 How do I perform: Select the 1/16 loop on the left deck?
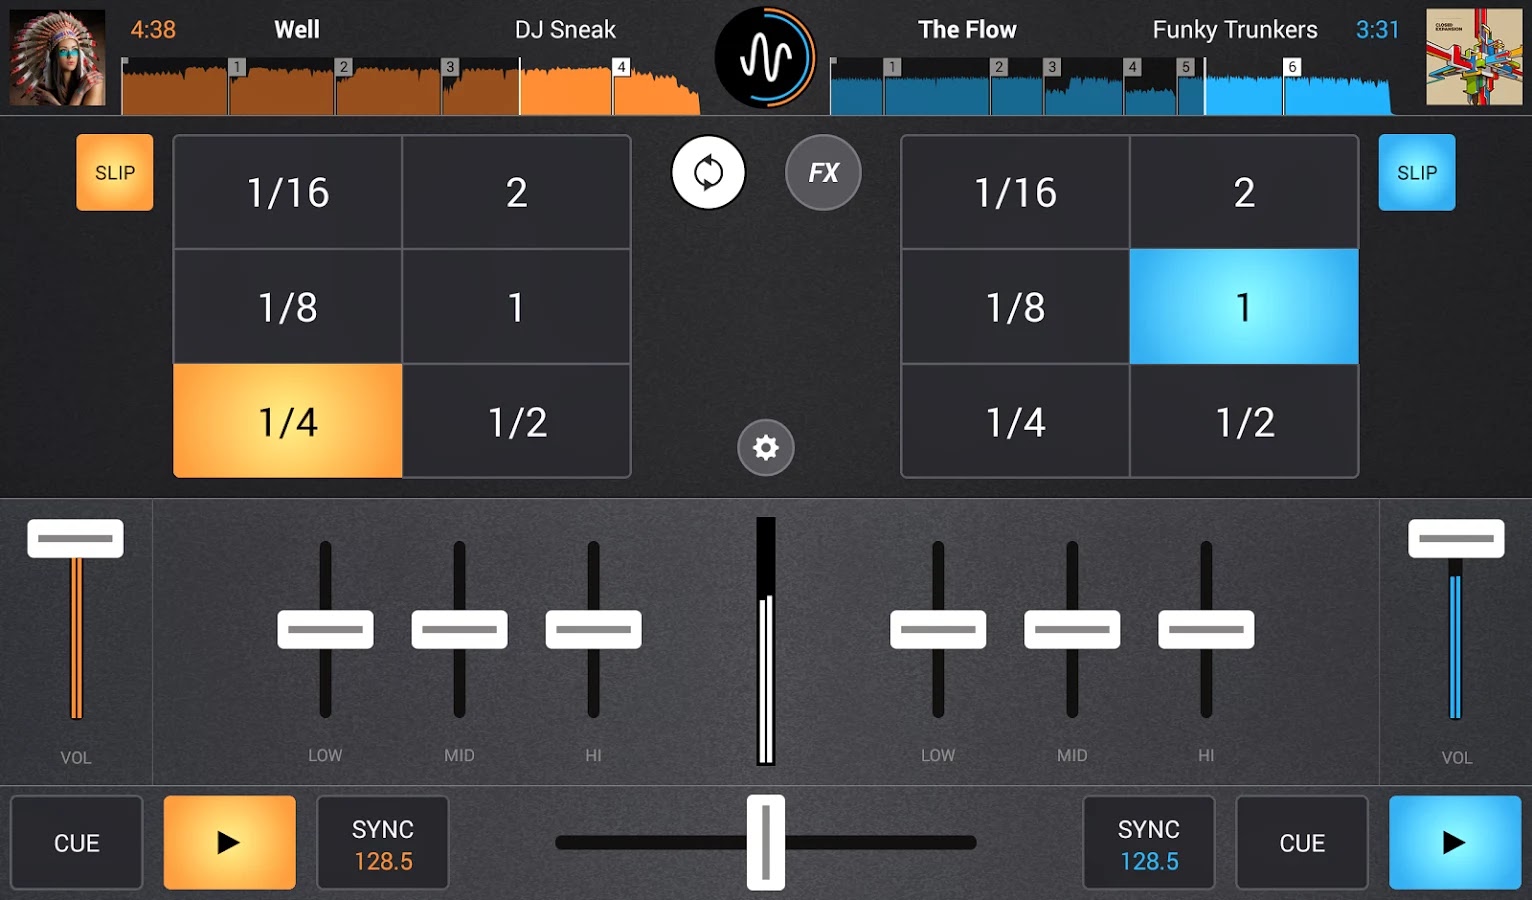[286, 191]
